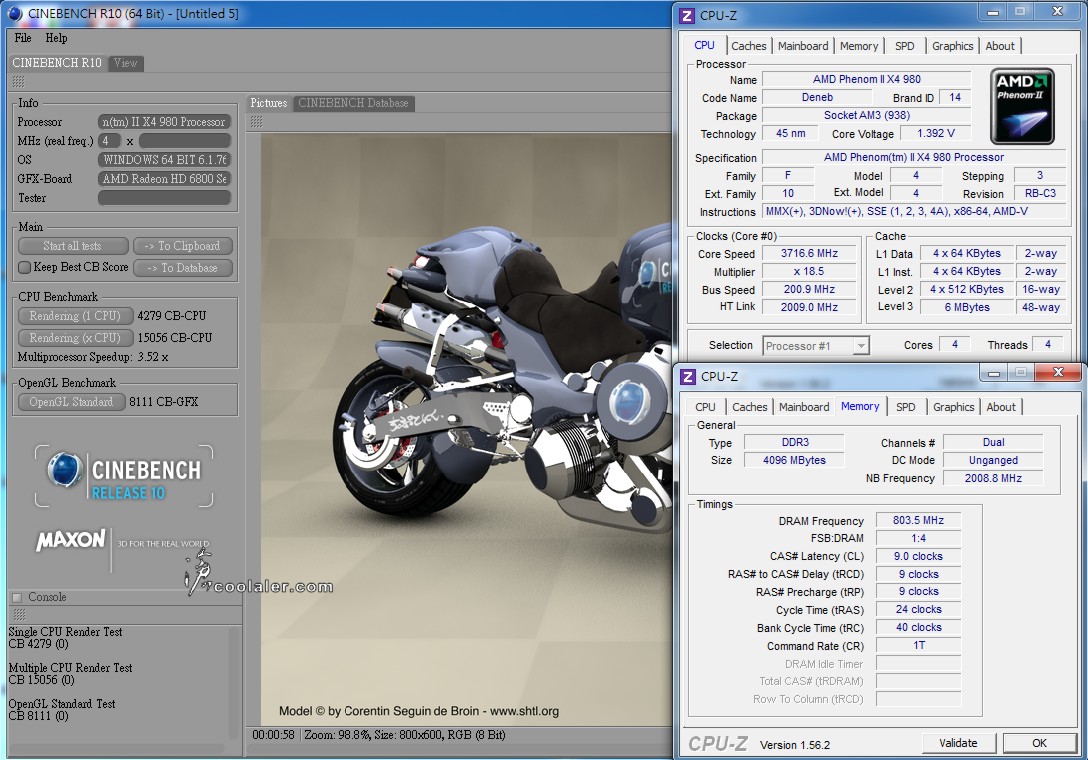Open Caches tab in top CPU-Z window
Image resolution: width=1088 pixels, height=760 pixels.
point(749,46)
